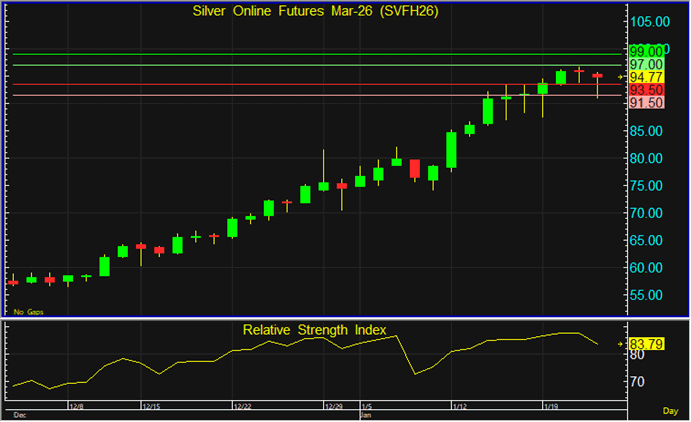The image size is (691, 422).
Task: Click the Relative Strength Index title
Action: coord(314,330)
